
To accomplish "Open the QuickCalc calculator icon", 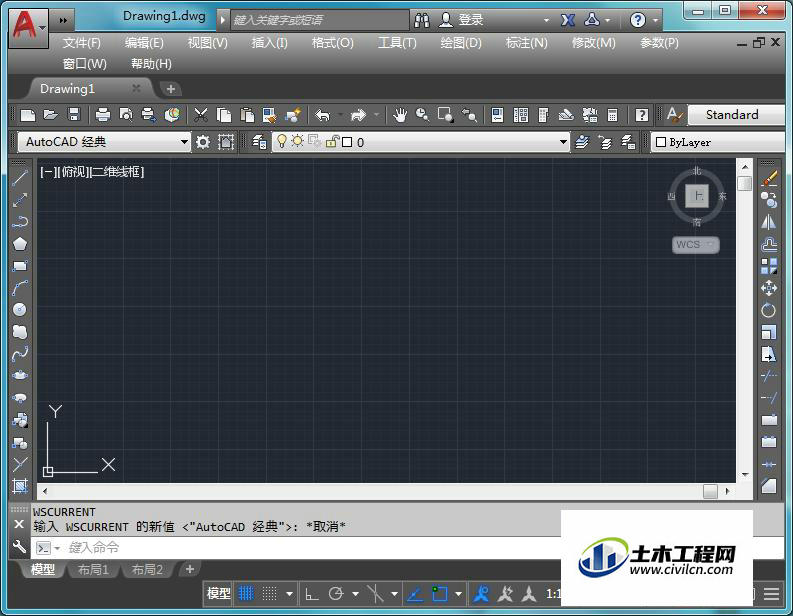I will [x=612, y=115].
